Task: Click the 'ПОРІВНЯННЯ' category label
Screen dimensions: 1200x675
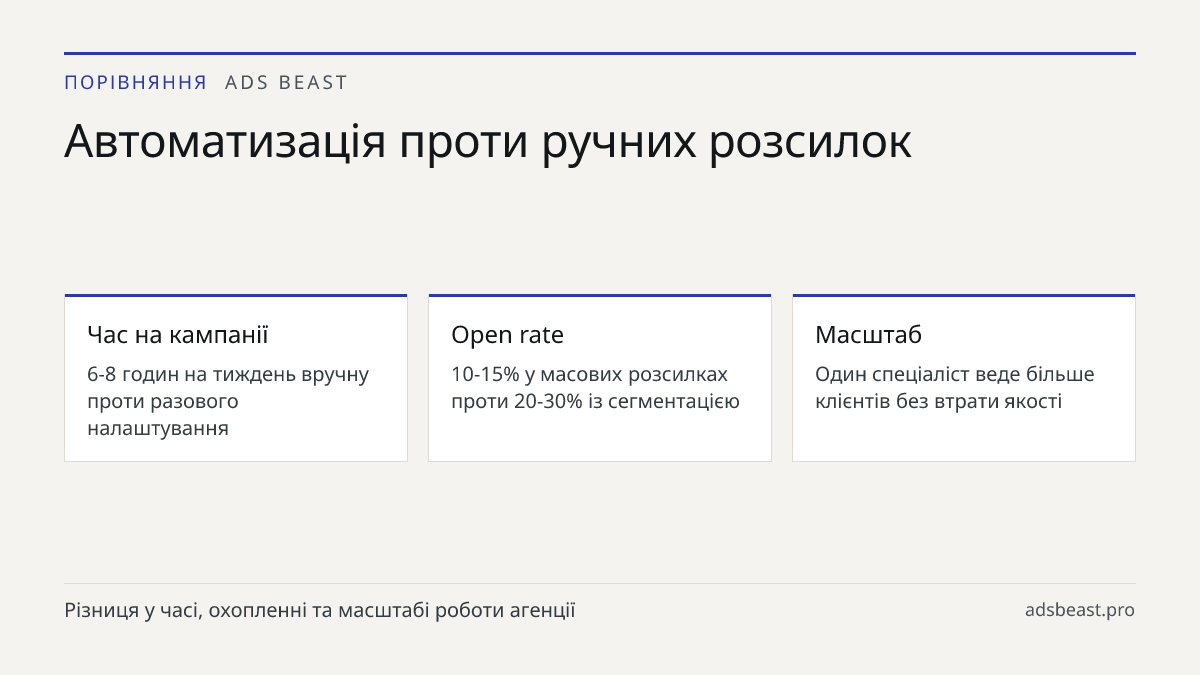Action: click(136, 83)
